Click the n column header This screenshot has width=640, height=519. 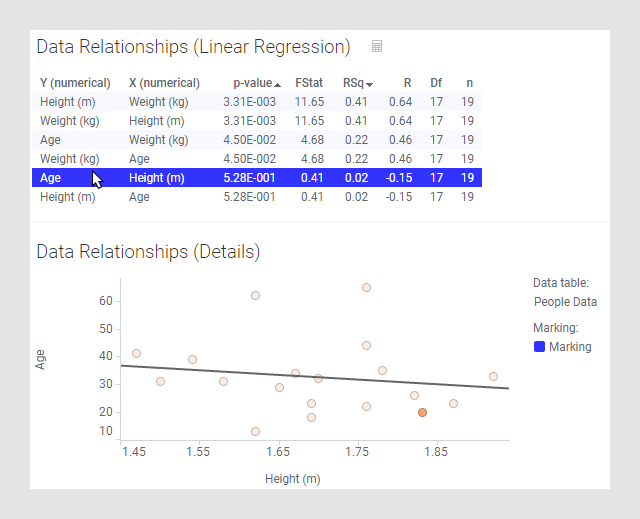tap(468, 83)
